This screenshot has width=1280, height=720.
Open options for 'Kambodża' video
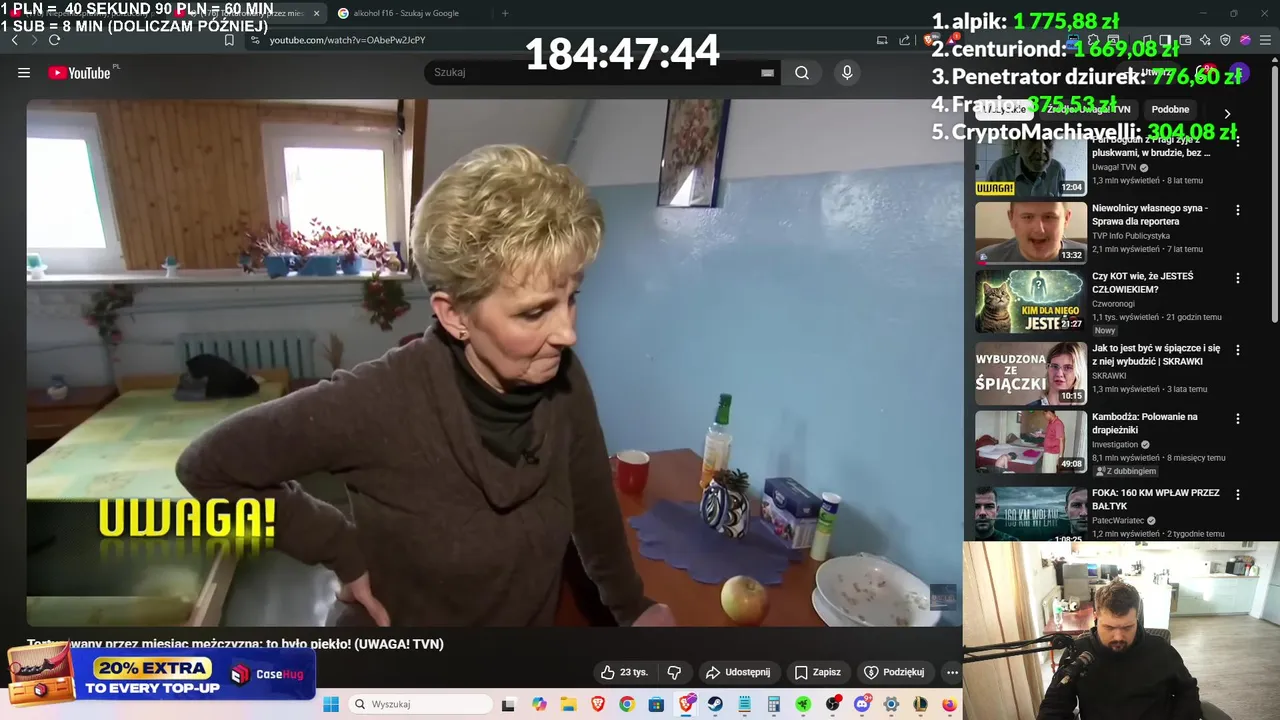[x=1238, y=418]
